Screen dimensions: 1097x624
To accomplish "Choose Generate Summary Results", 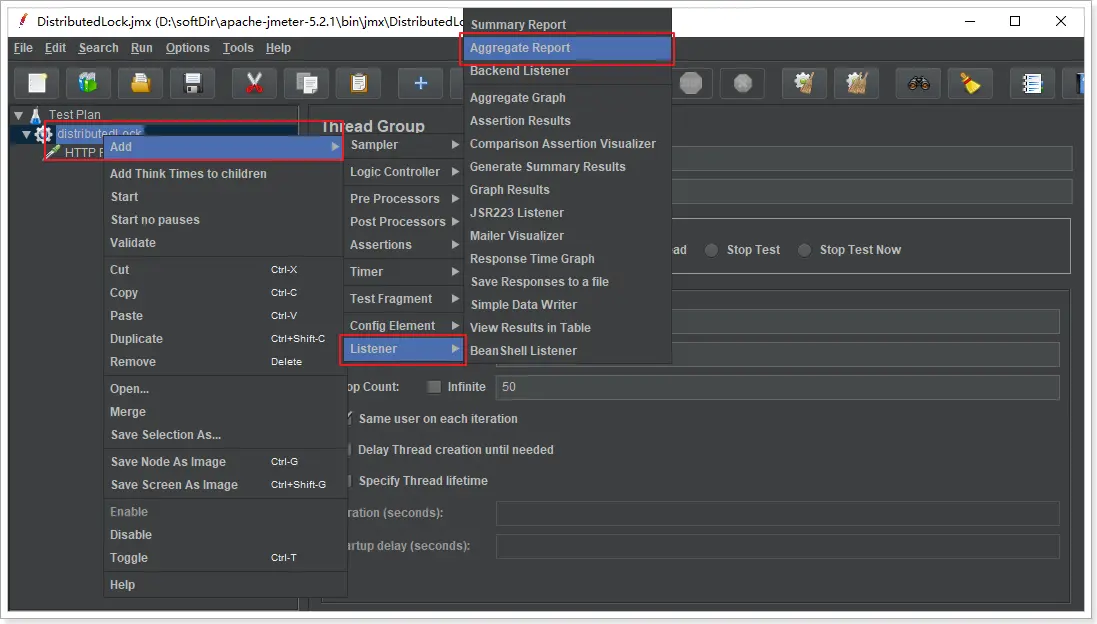I will coord(567,167).
